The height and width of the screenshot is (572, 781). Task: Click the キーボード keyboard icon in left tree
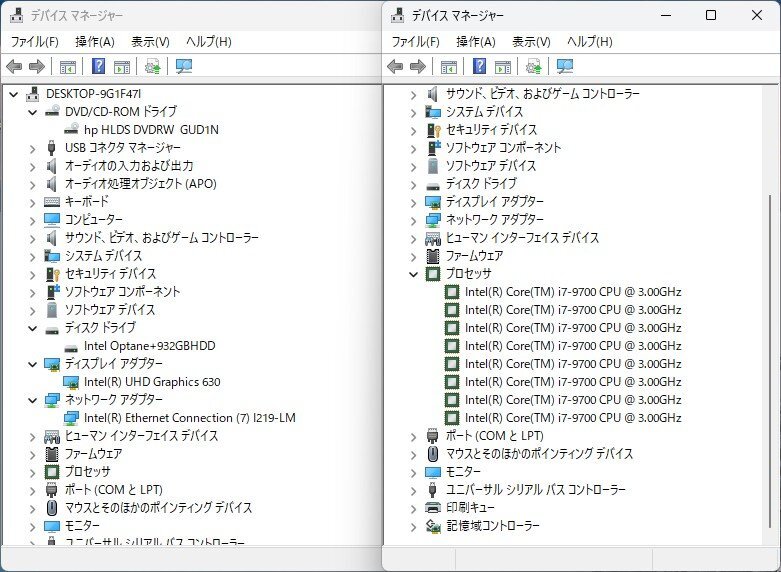point(52,202)
